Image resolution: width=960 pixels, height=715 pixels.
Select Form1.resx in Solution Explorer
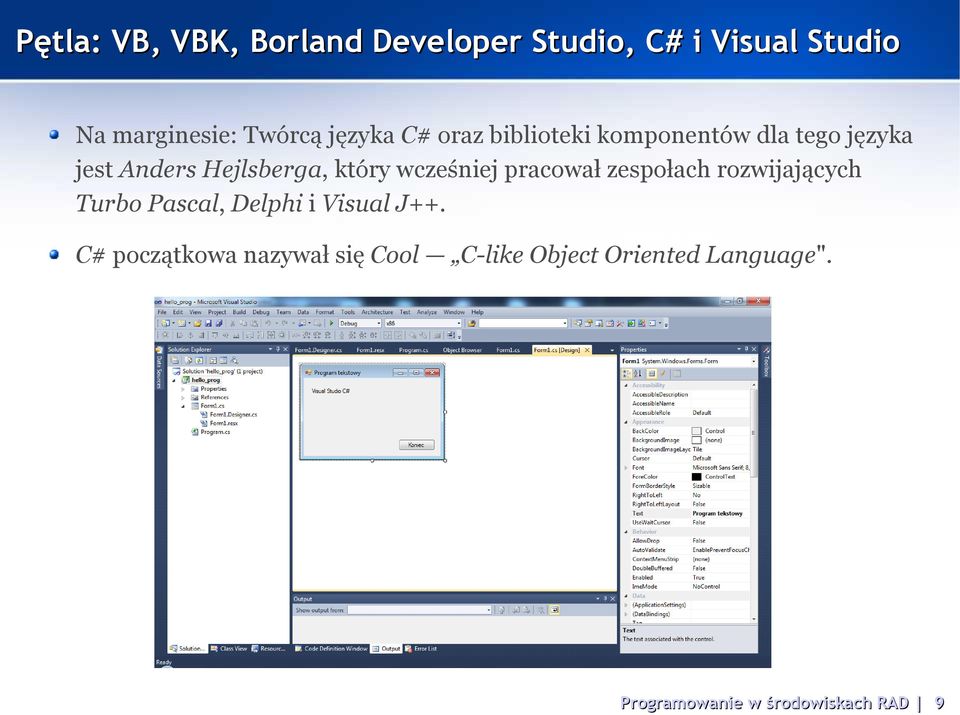[x=219, y=423]
